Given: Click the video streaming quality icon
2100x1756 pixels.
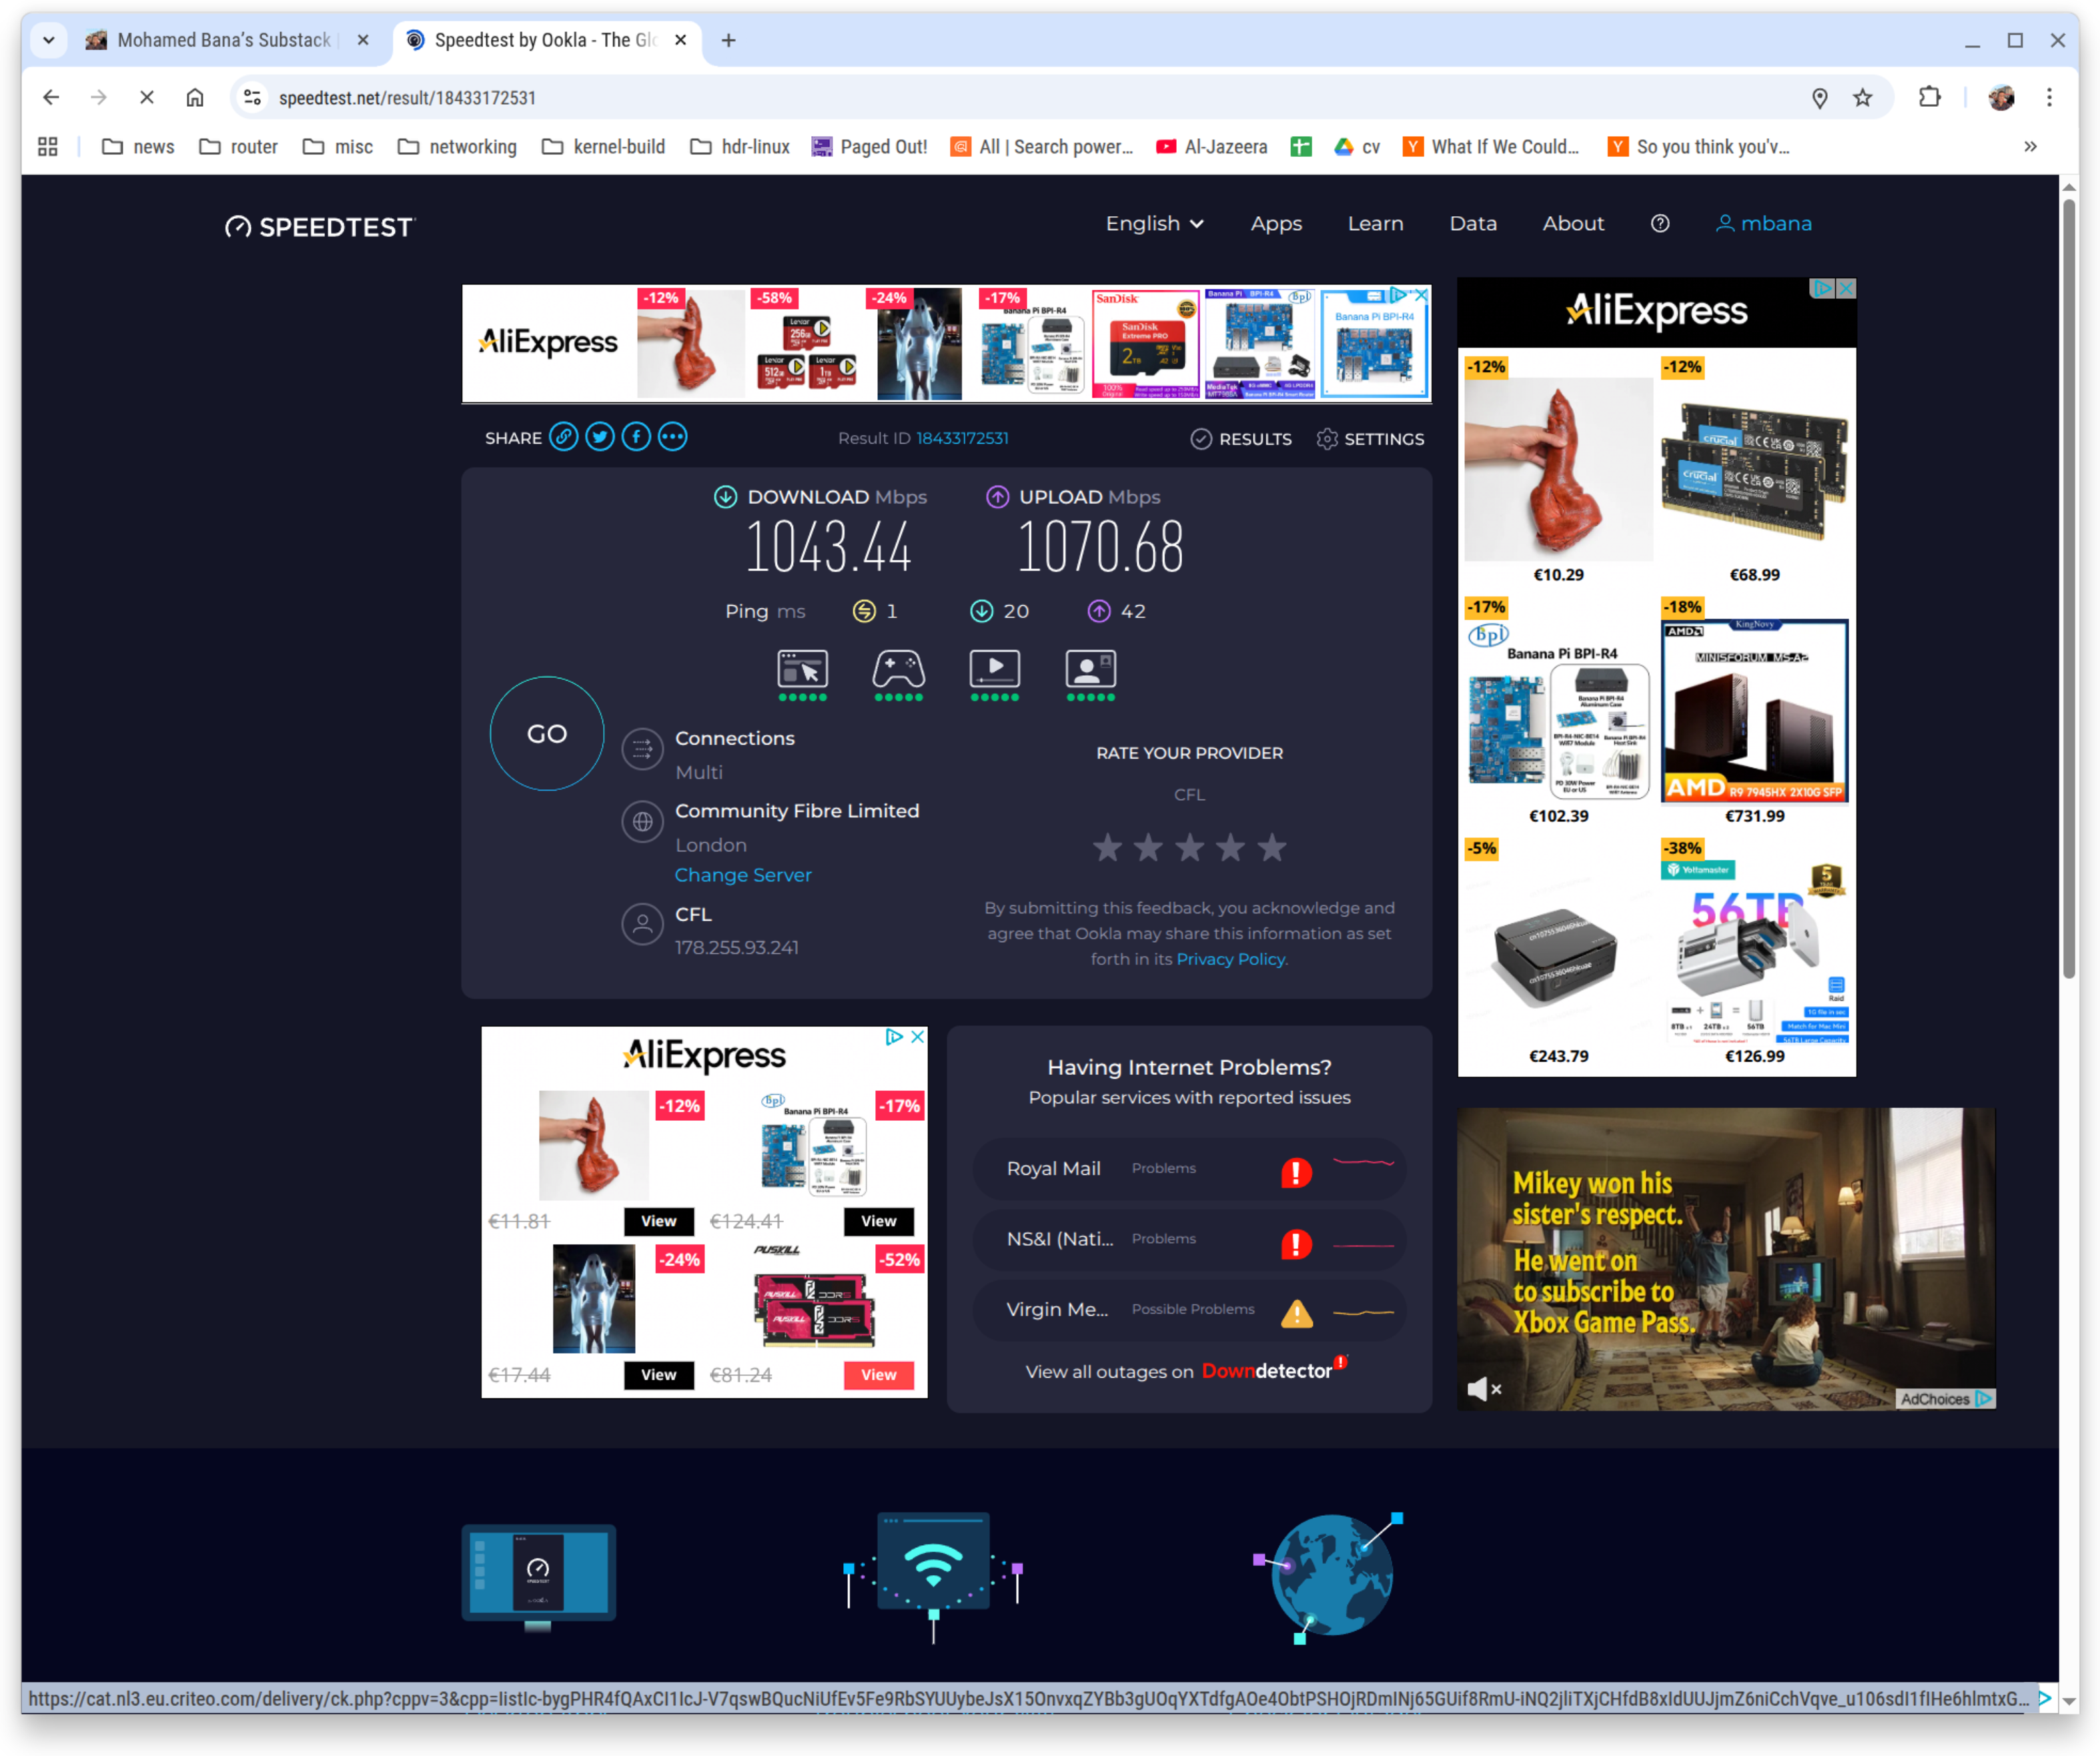Looking at the screenshot, I should (994, 668).
